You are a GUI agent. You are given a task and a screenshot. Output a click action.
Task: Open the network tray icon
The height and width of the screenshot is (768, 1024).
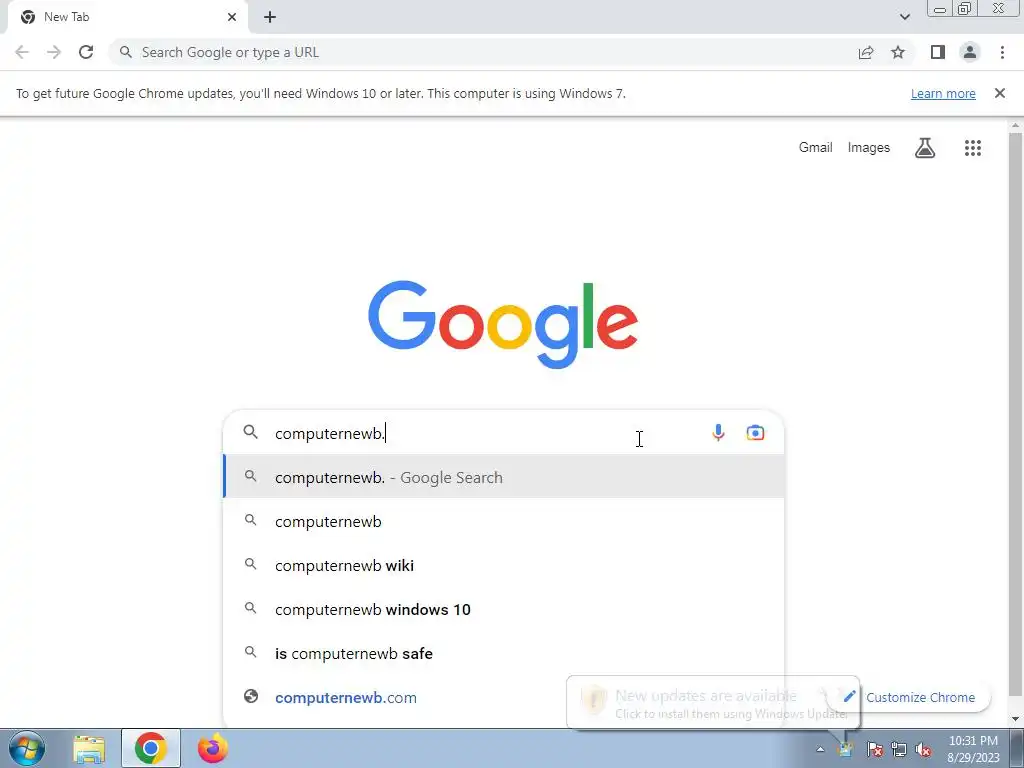pos(899,749)
